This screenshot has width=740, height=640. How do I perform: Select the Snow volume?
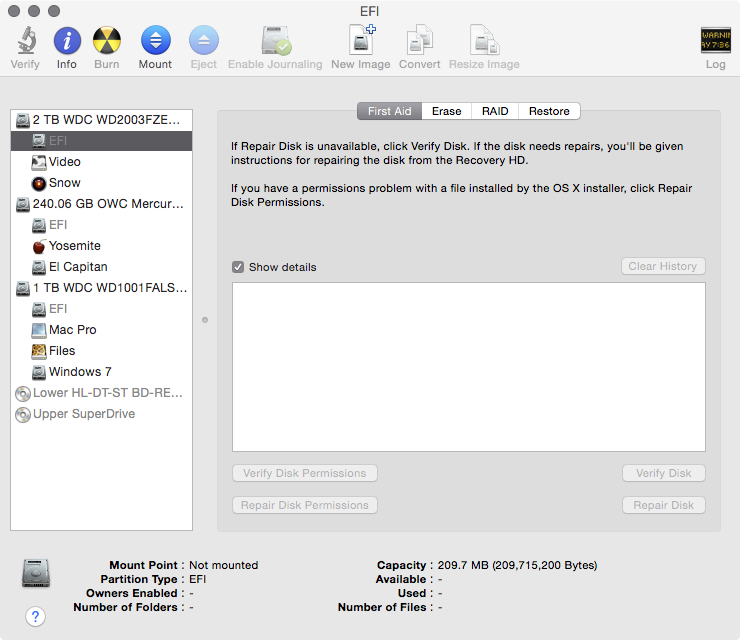[x=101, y=183]
